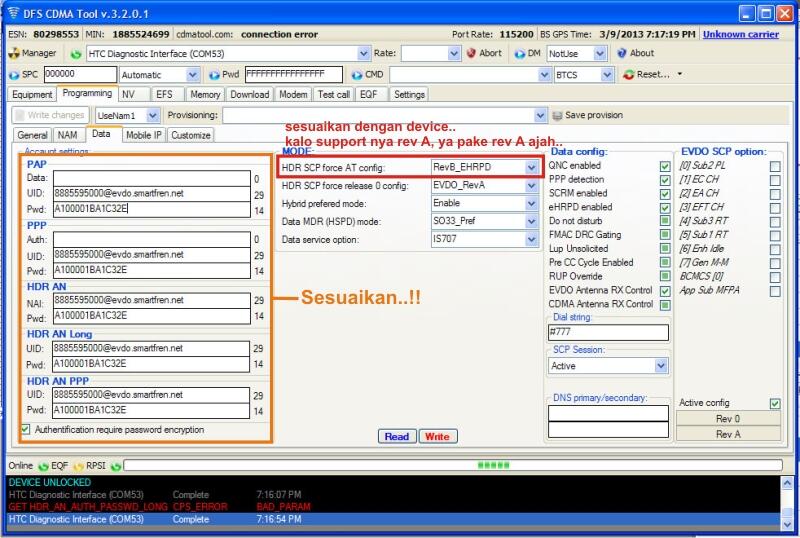Toggle Active config checkbox
The image size is (800, 538).
point(774,403)
